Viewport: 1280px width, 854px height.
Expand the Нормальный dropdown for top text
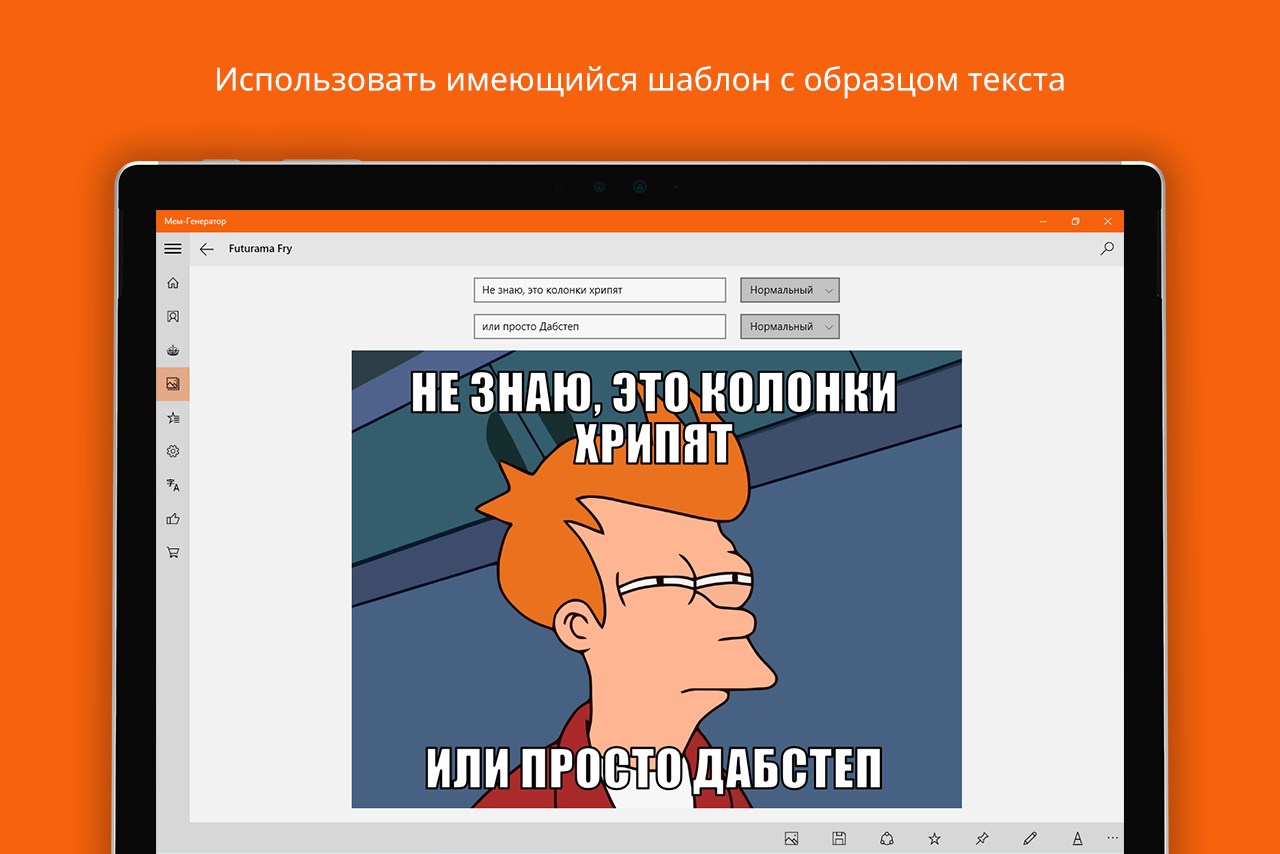(790, 290)
